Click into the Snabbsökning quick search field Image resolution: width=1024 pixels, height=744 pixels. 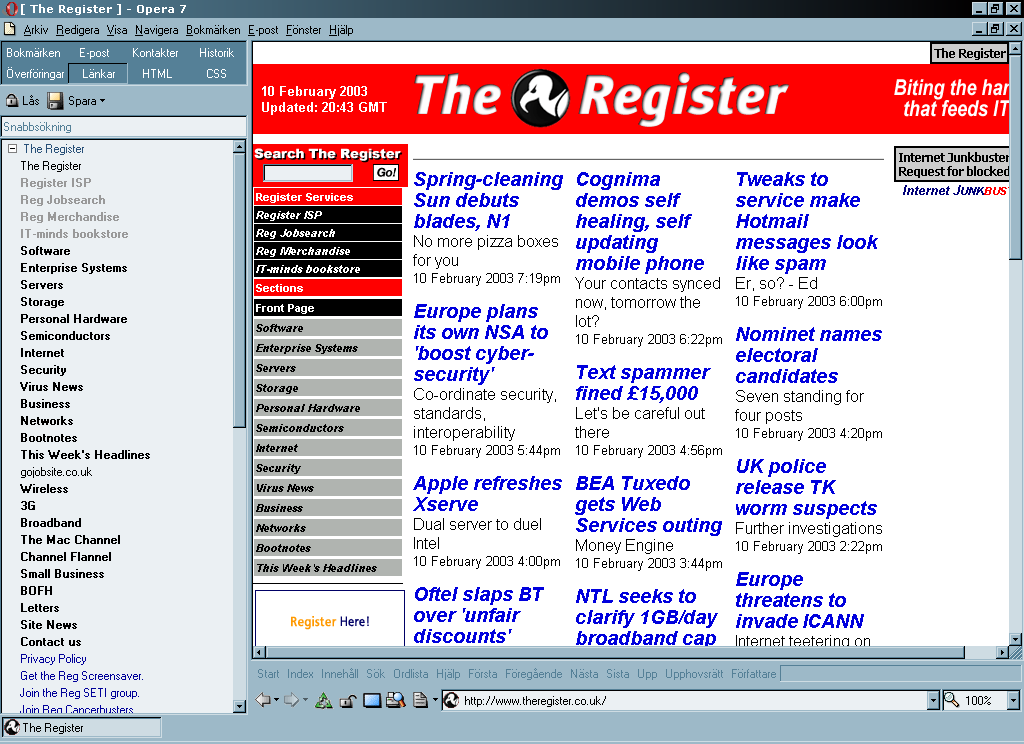[123, 127]
